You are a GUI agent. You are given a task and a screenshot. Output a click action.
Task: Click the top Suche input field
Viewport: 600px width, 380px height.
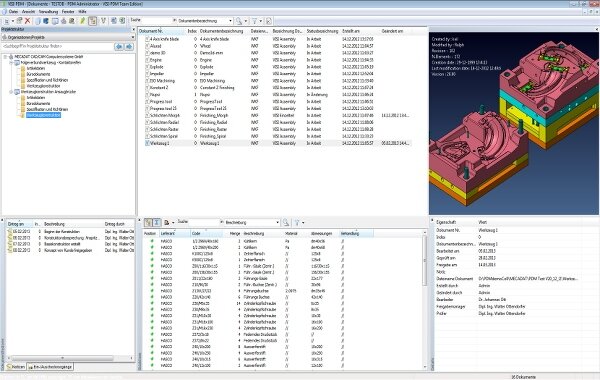pyautogui.click(x=158, y=21)
